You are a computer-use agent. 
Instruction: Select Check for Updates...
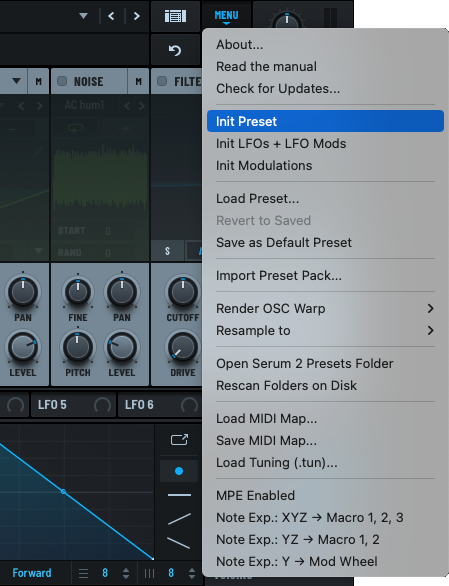coord(325,89)
